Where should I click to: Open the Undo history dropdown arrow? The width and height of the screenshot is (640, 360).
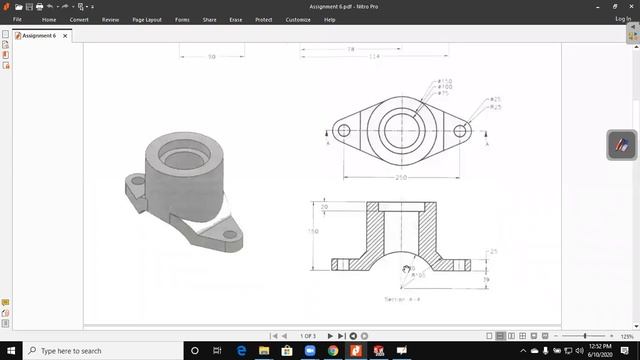(58, 7)
